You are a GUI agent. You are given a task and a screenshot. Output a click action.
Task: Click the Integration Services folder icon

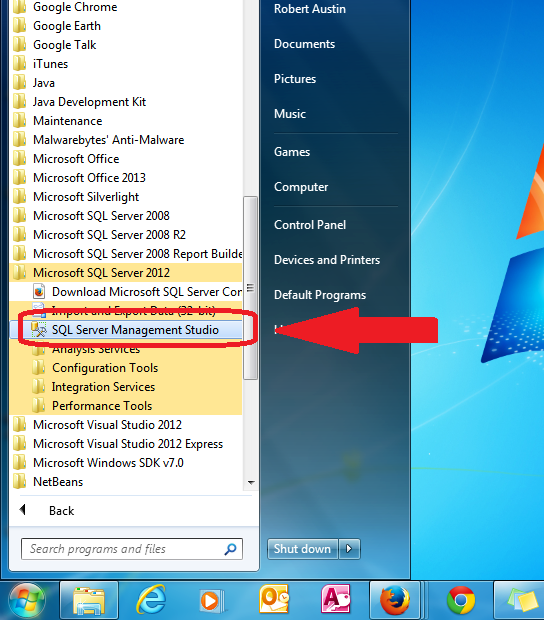pos(39,387)
